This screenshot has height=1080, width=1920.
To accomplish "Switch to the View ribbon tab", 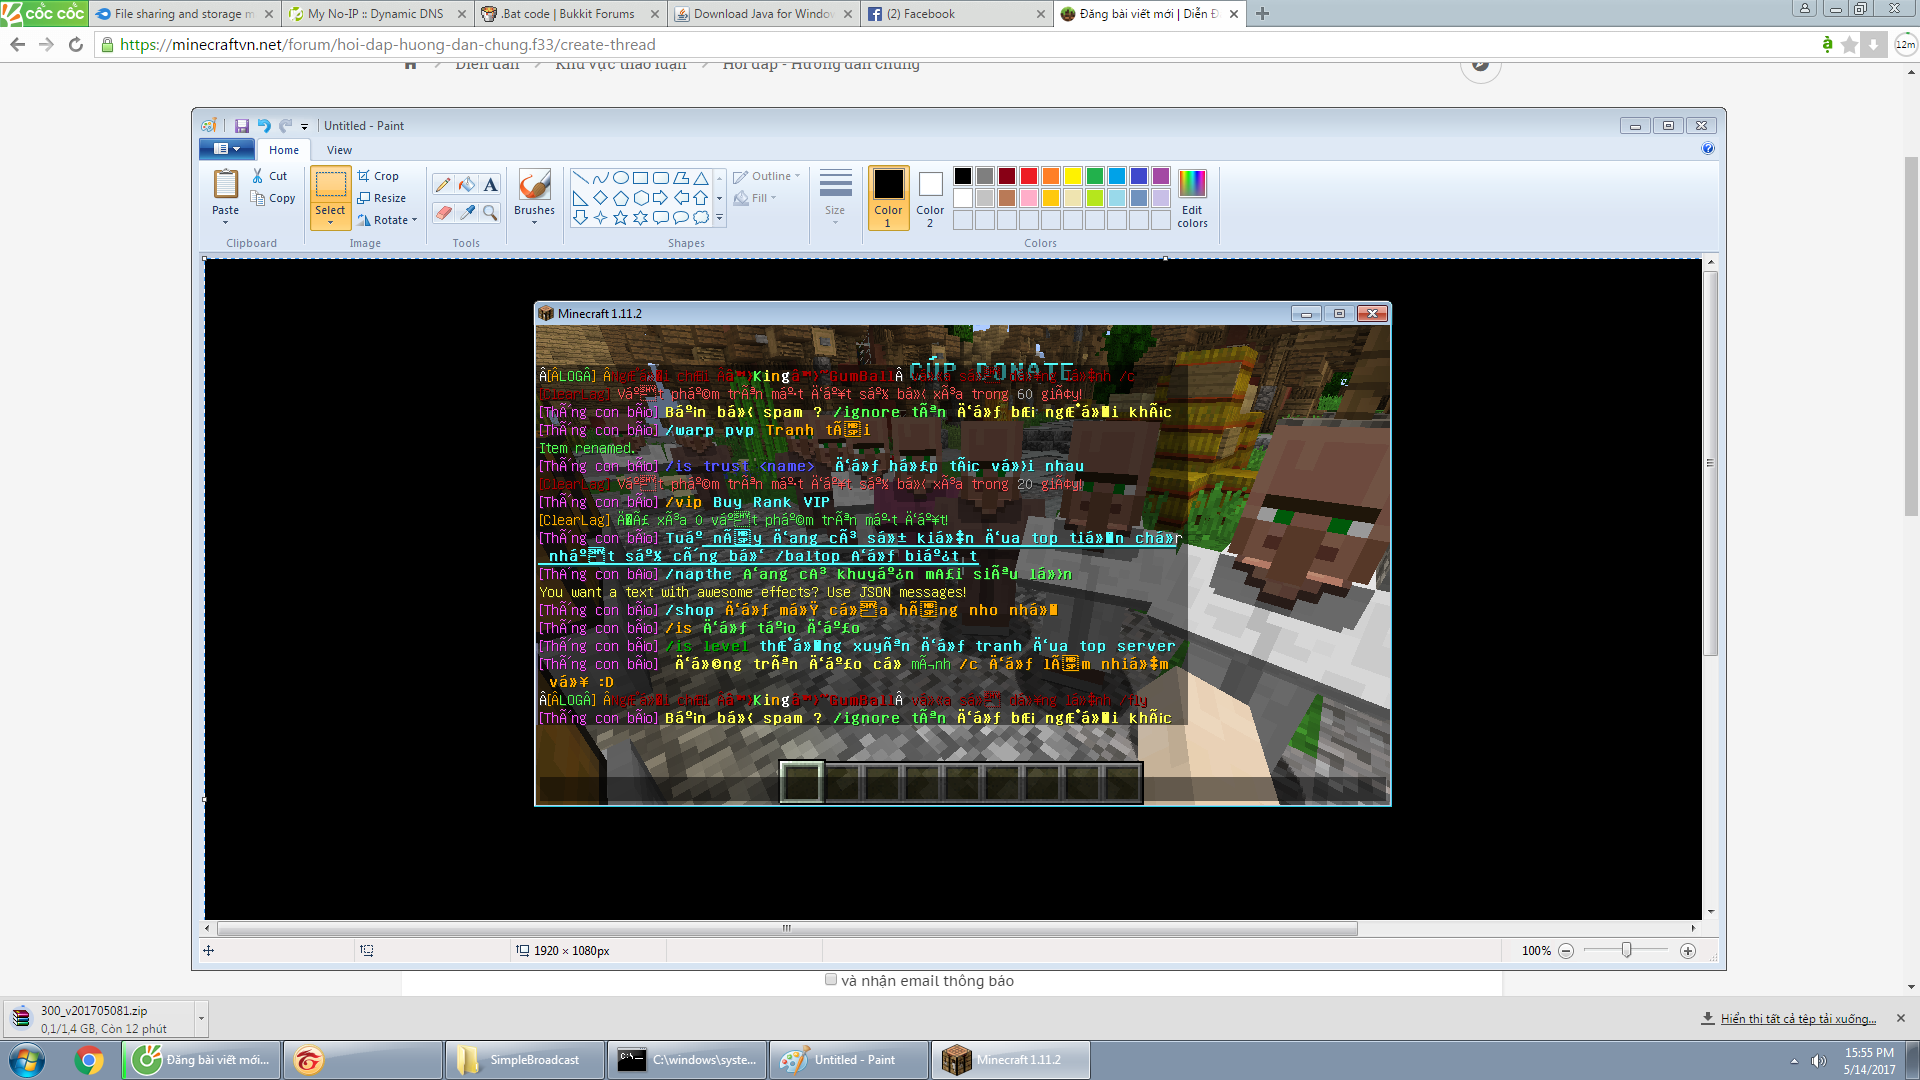I will pyautogui.click(x=339, y=150).
